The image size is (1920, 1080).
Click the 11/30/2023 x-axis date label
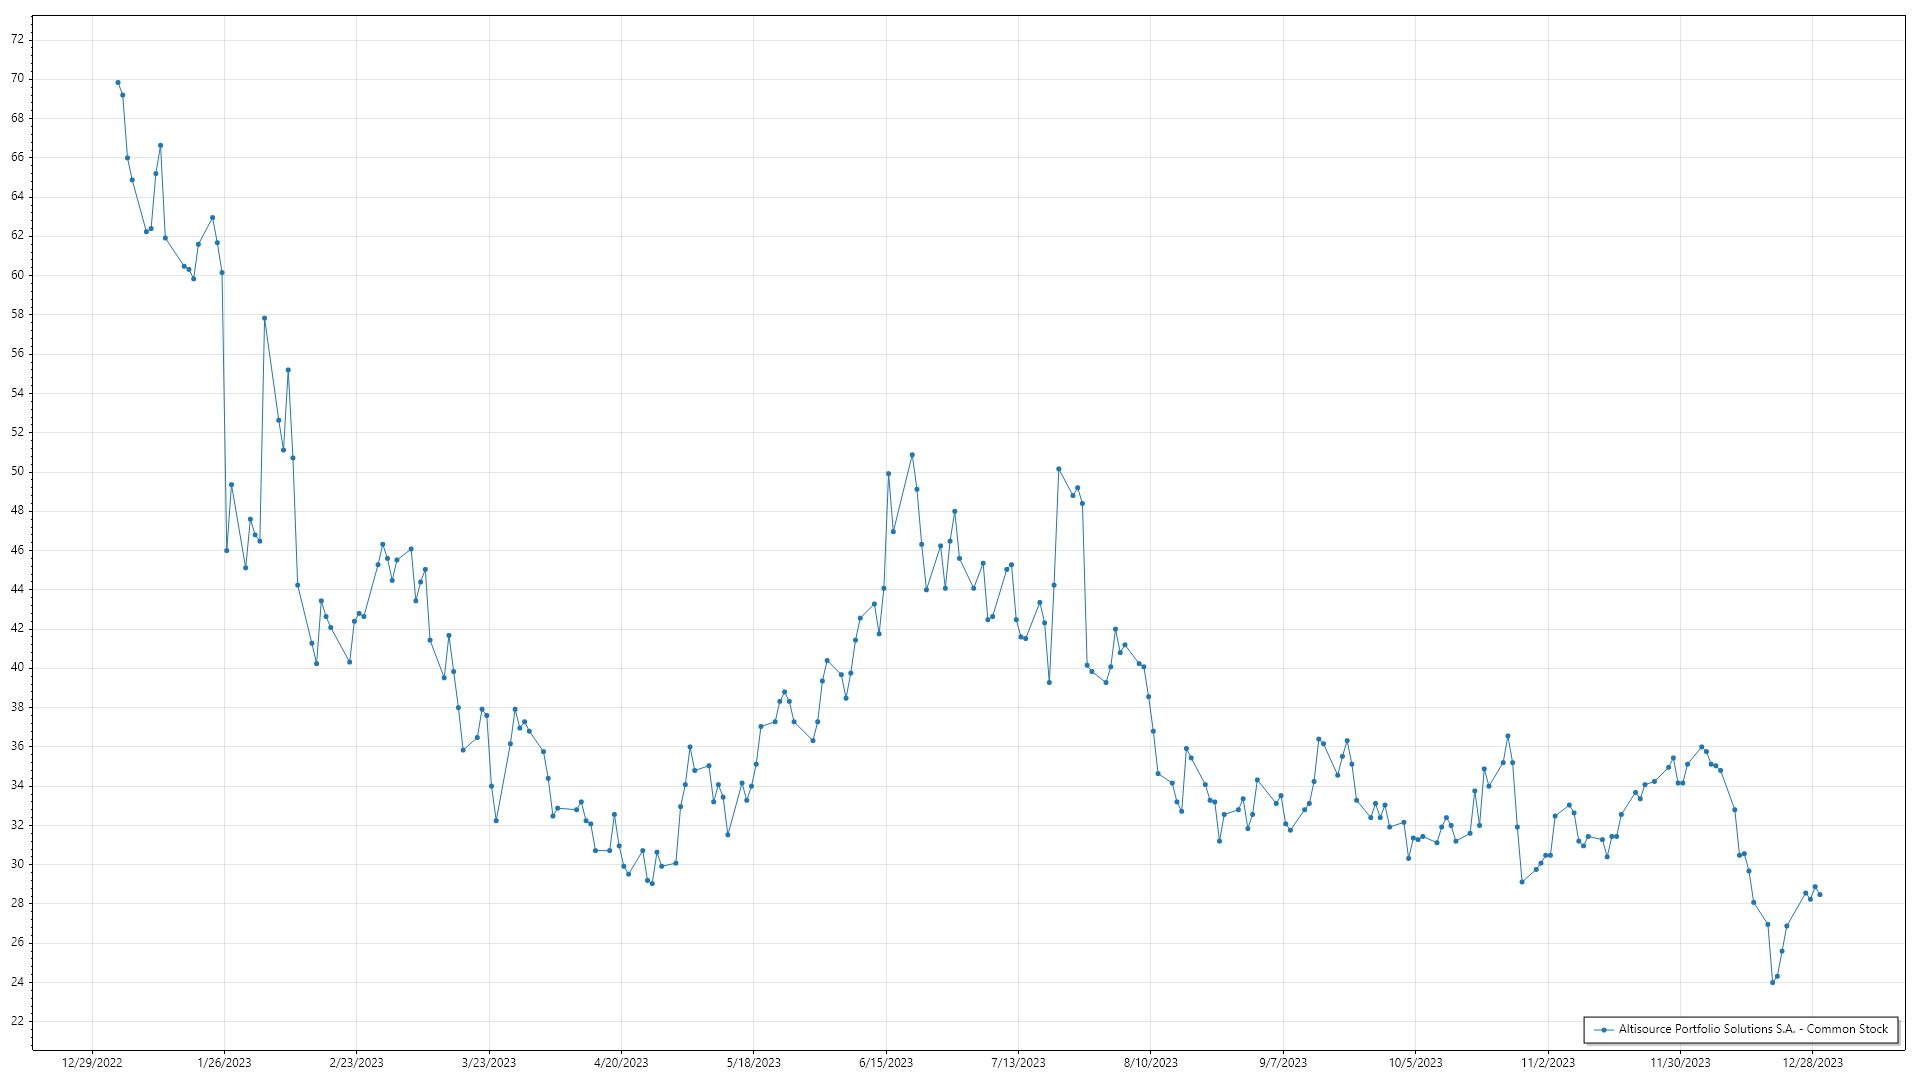[1680, 1063]
